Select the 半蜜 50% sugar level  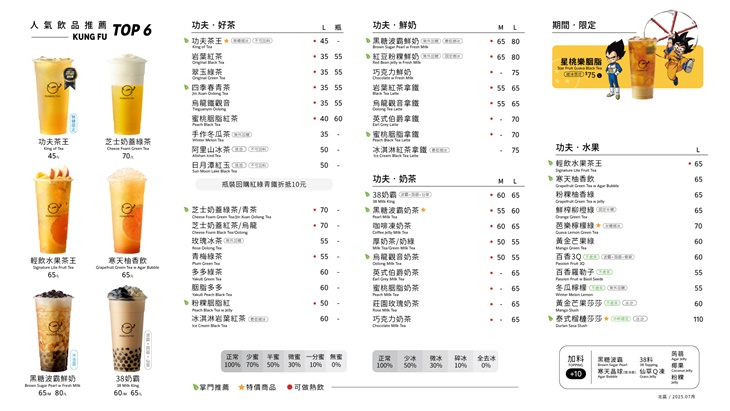tap(273, 361)
